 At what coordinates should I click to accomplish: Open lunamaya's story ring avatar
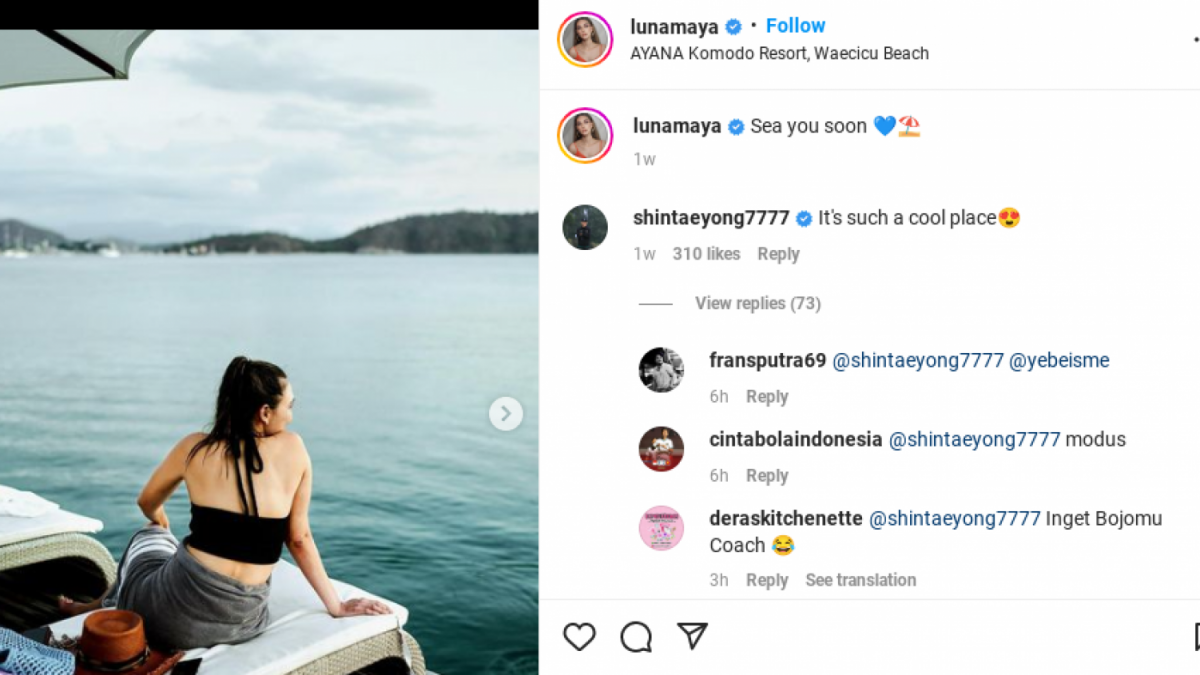click(x=585, y=40)
